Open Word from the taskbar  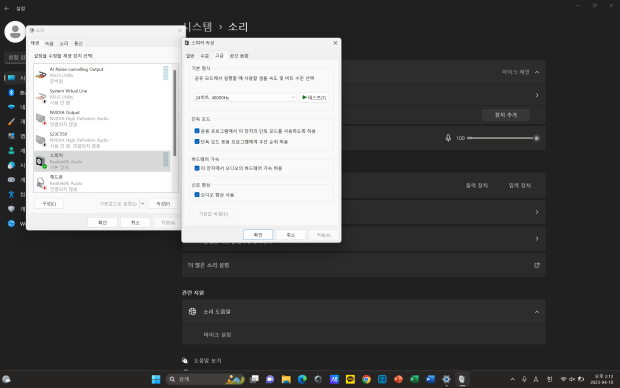coord(430,379)
